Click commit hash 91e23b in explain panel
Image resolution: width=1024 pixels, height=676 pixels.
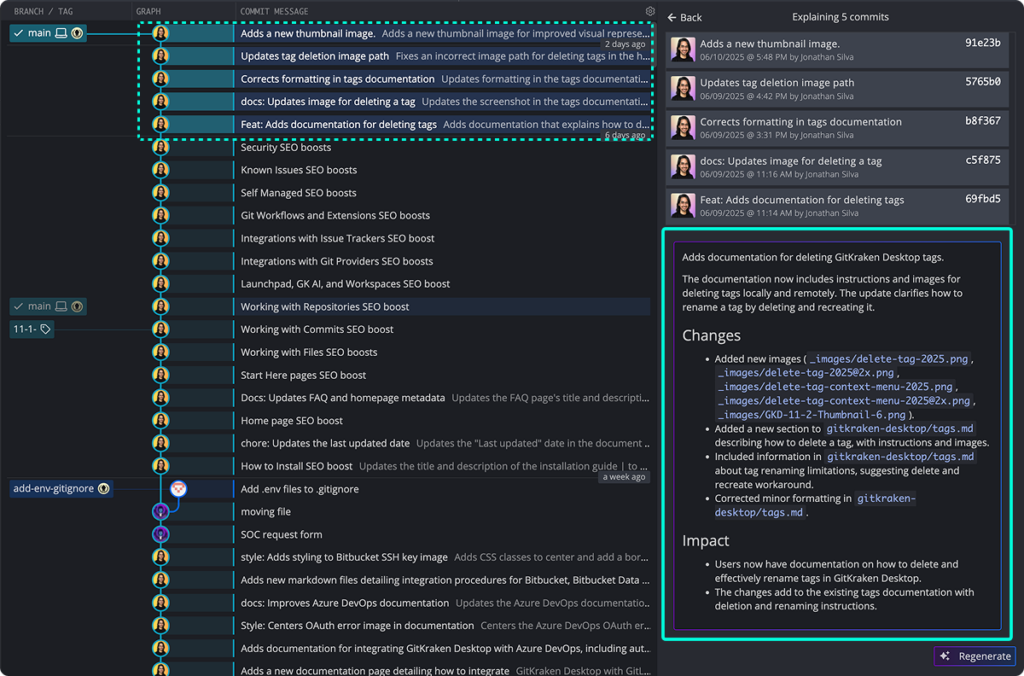pyautogui.click(x=982, y=43)
